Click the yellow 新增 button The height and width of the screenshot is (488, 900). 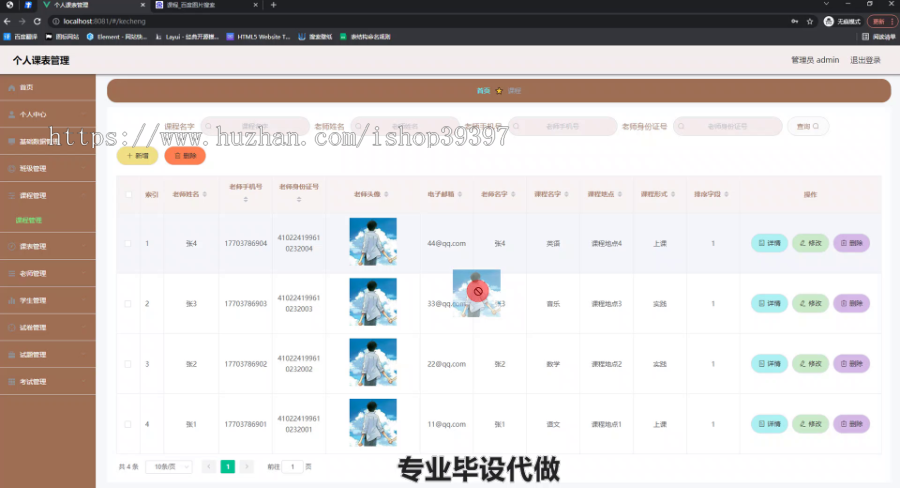(137, 156)
